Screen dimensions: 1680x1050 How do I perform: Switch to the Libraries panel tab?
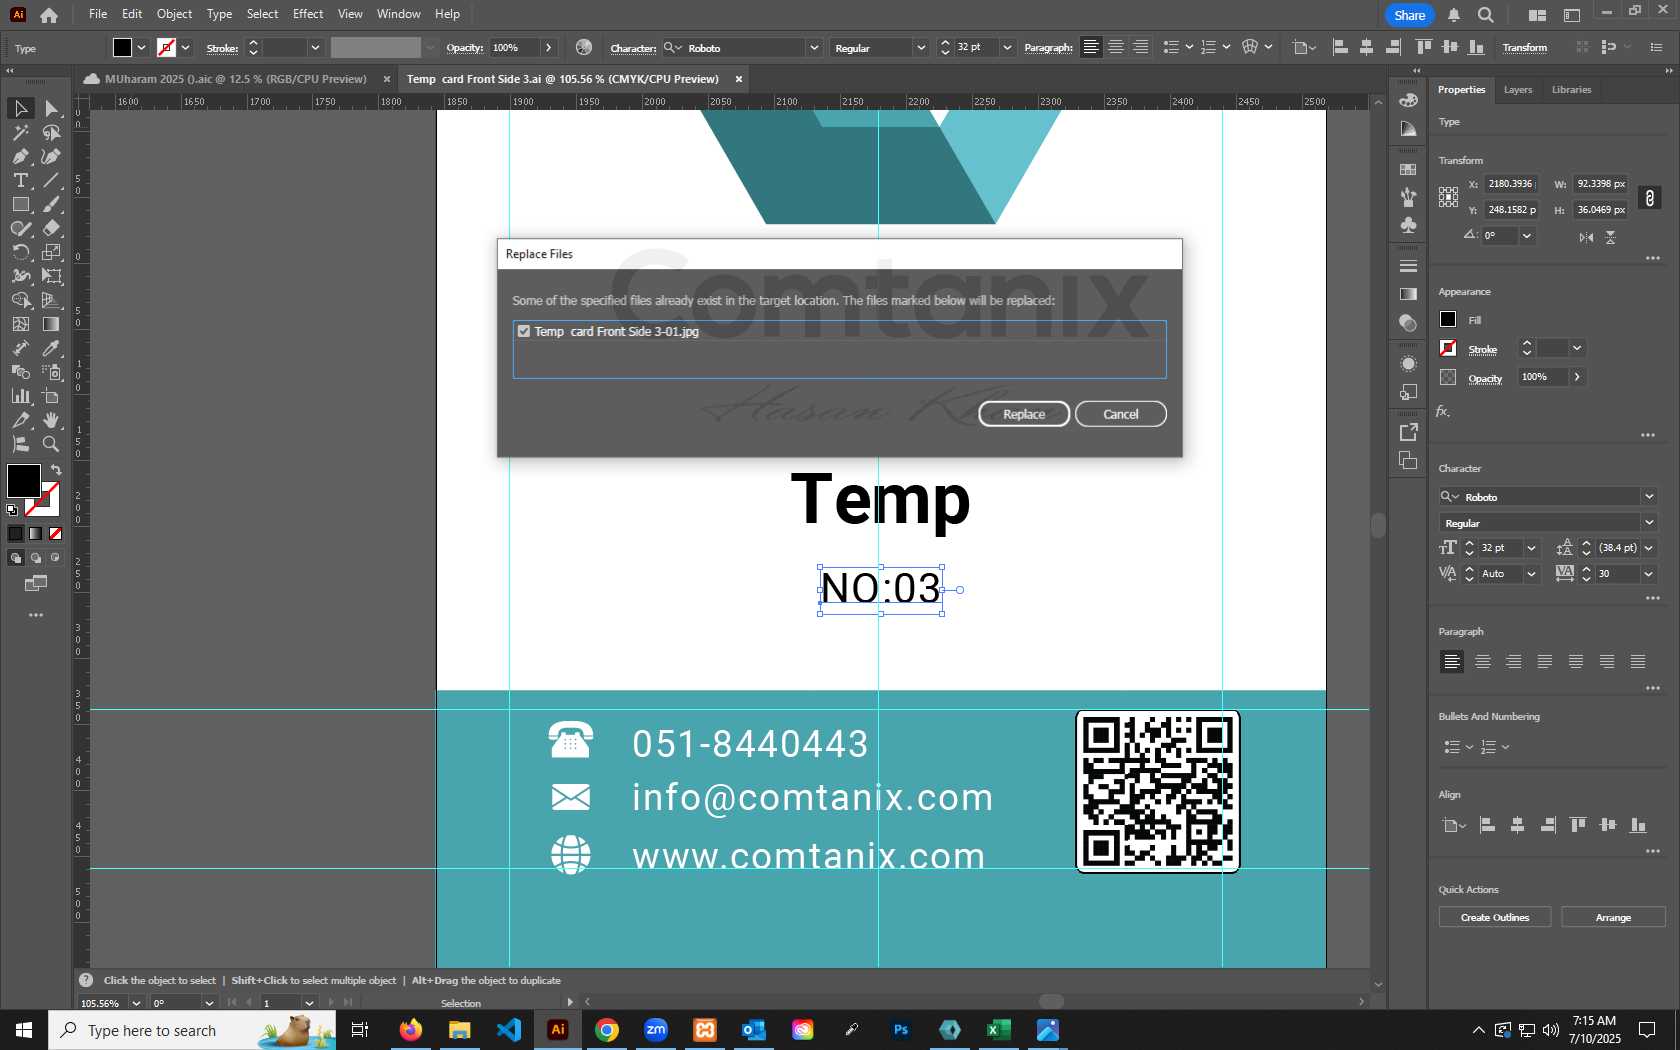click(x=1571, y=90)
